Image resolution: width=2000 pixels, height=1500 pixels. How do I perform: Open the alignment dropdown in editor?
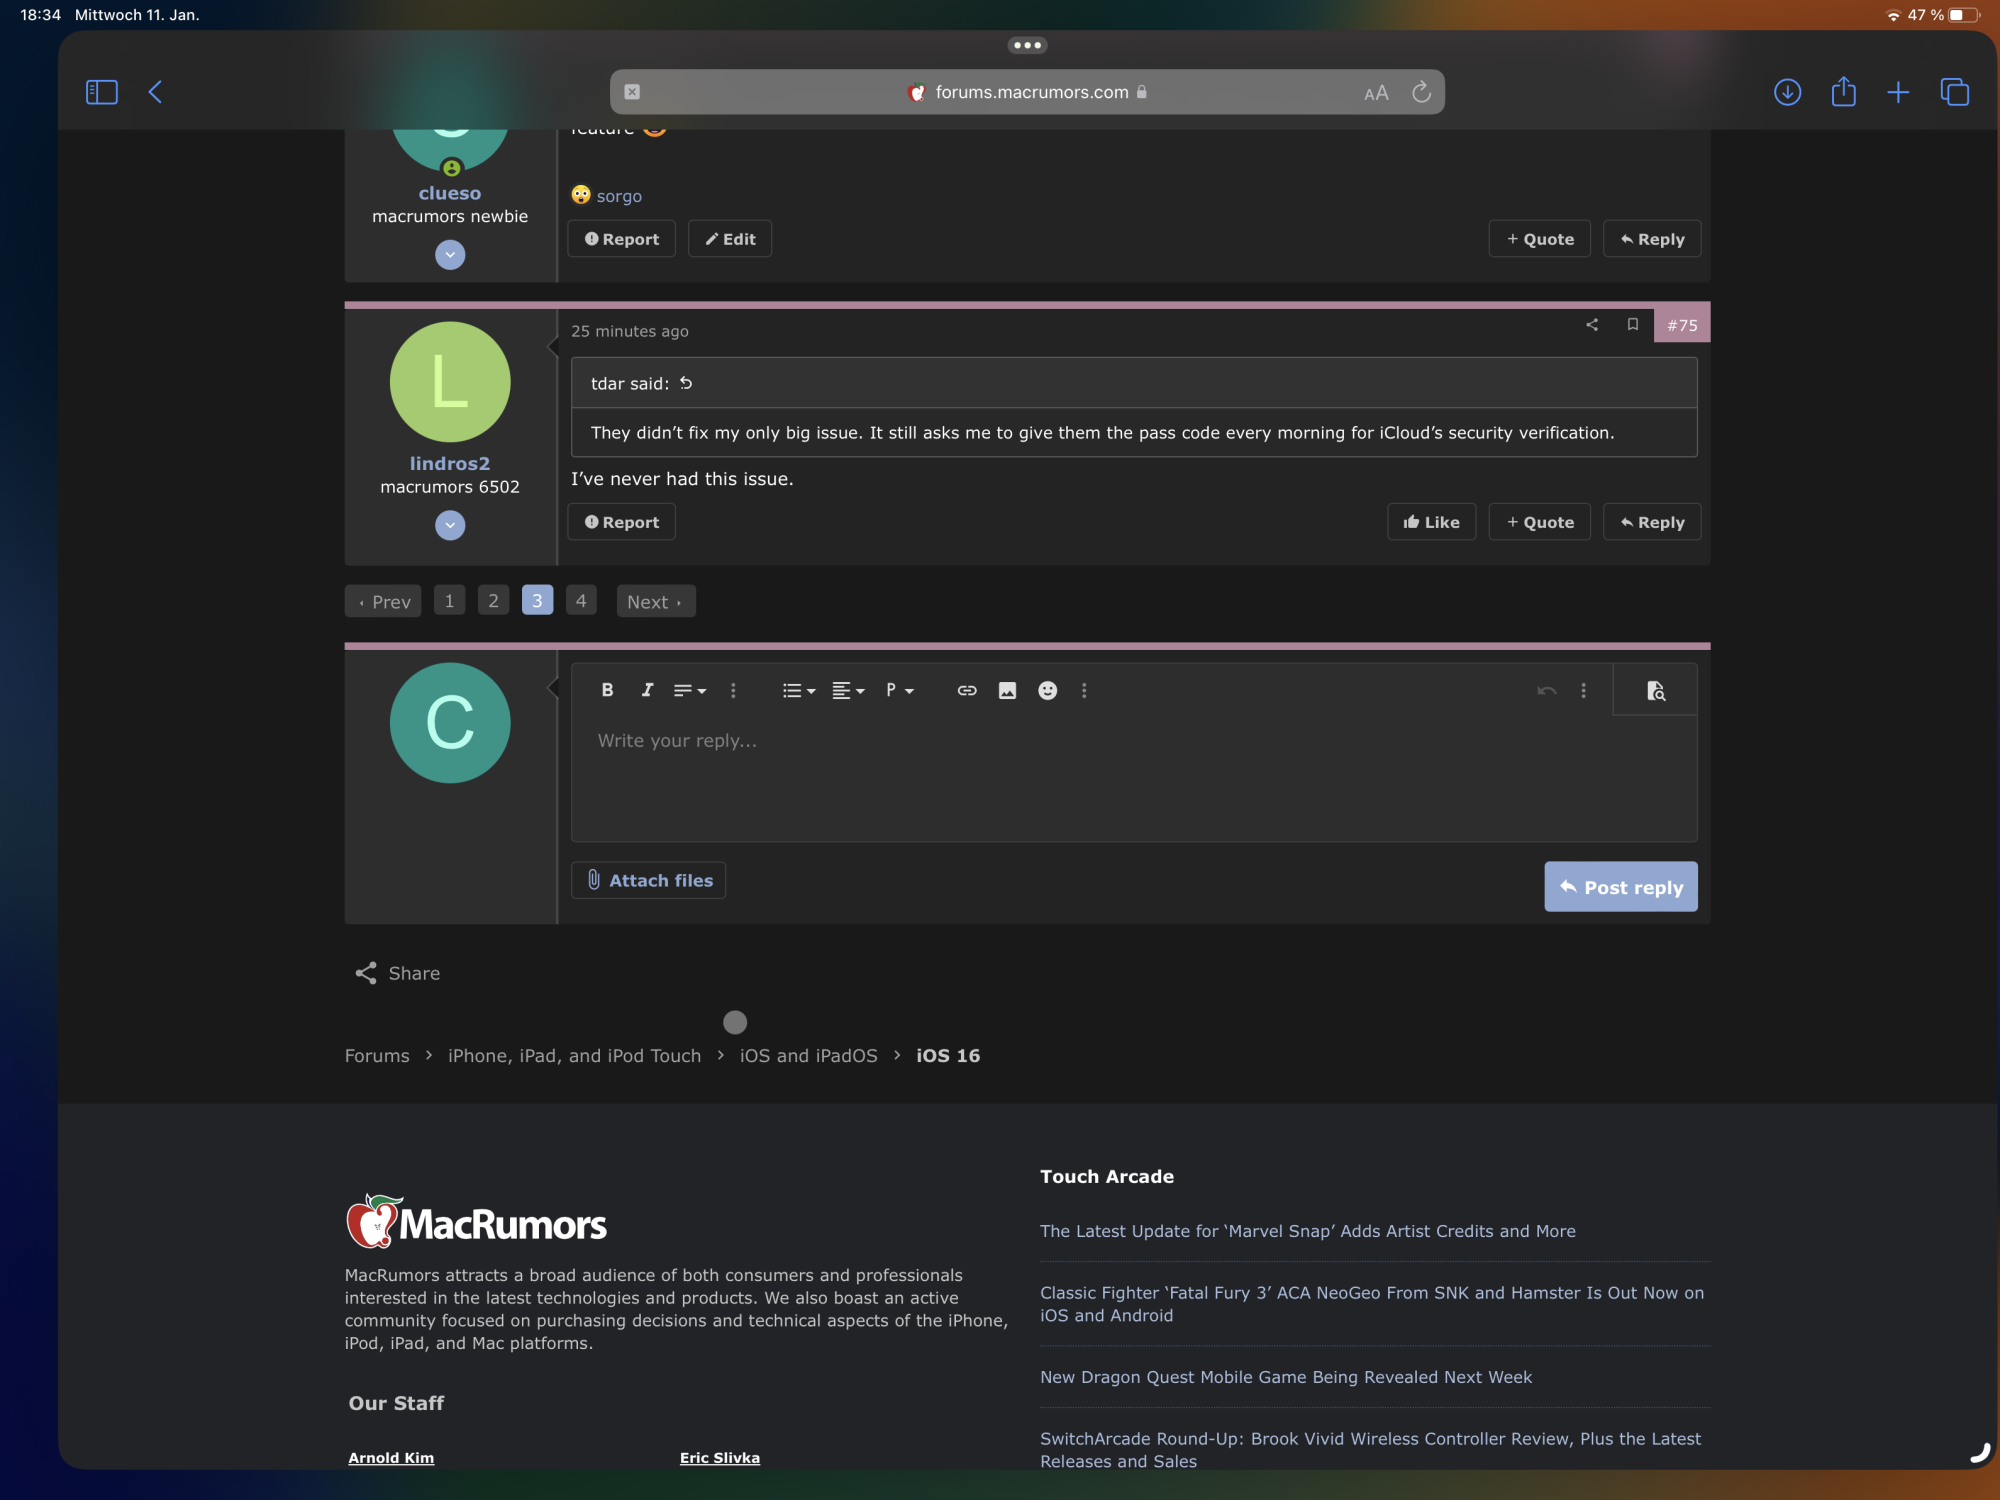(848, 690)
